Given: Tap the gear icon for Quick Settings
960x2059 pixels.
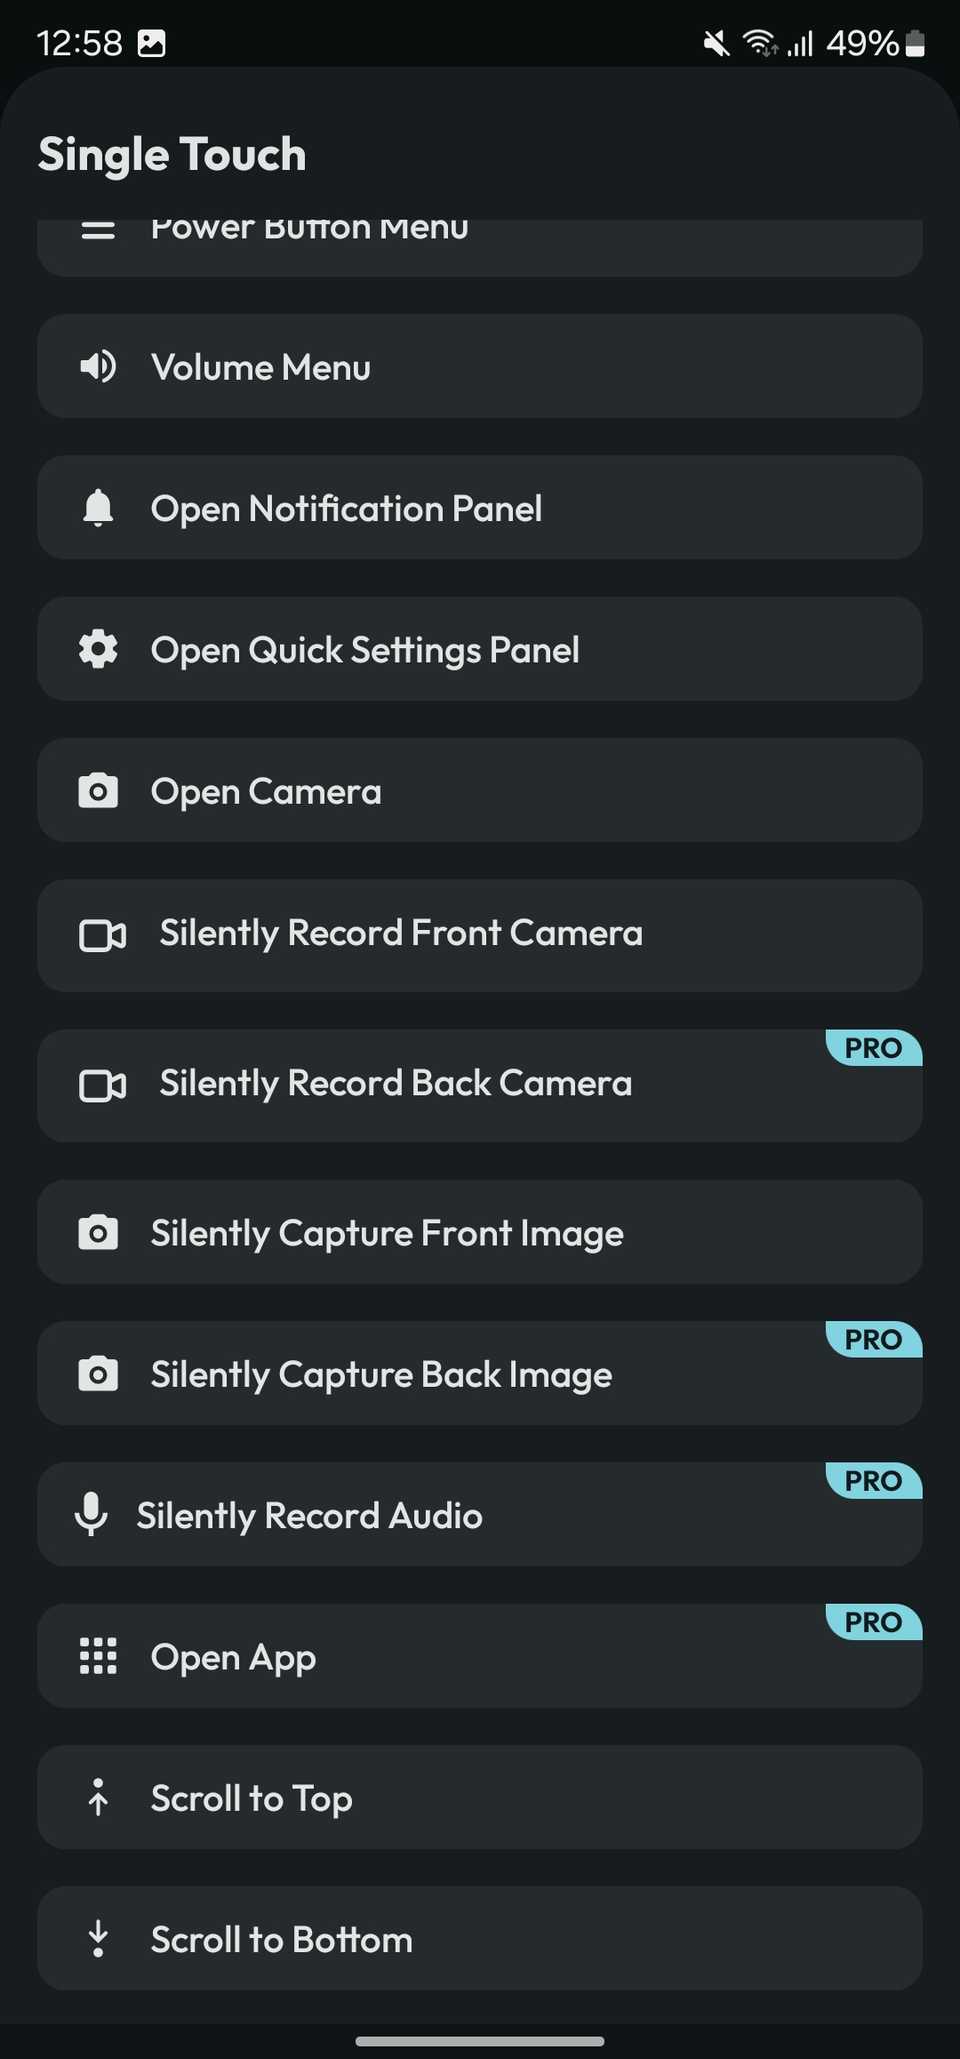Looking at the screenshot, I should (98, 650).
